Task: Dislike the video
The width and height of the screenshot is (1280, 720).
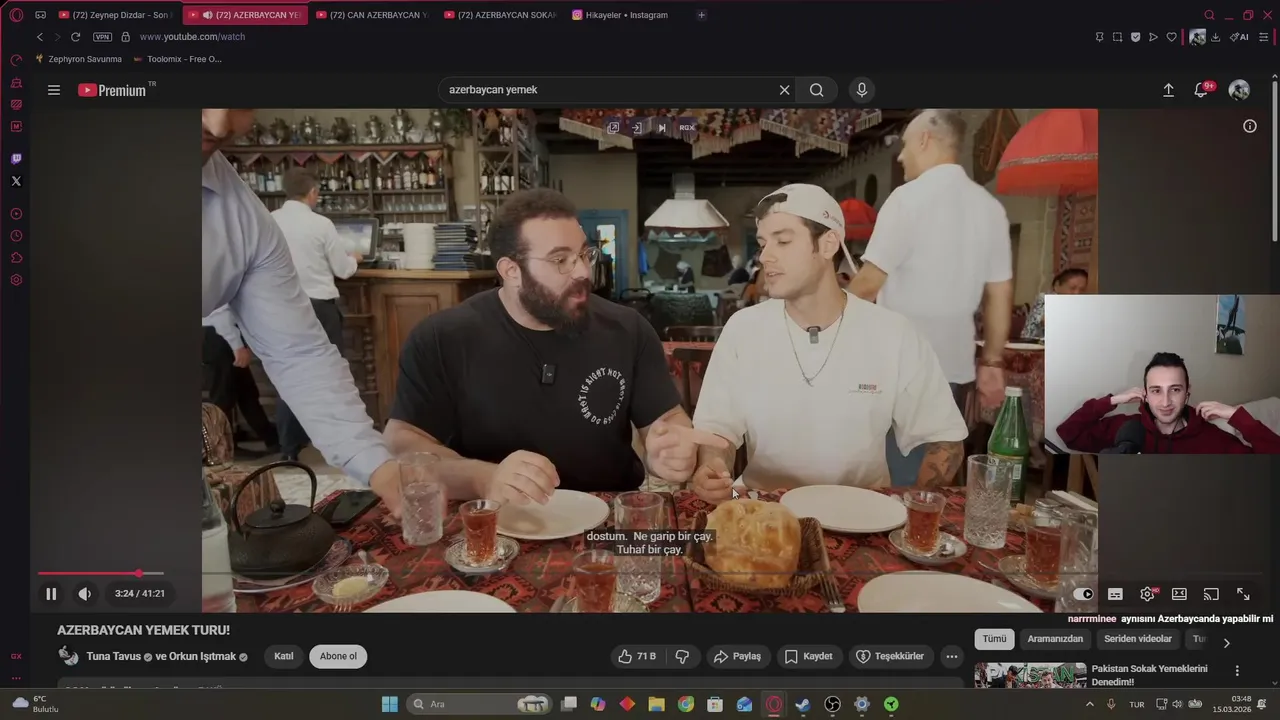Action: [683, 657]
